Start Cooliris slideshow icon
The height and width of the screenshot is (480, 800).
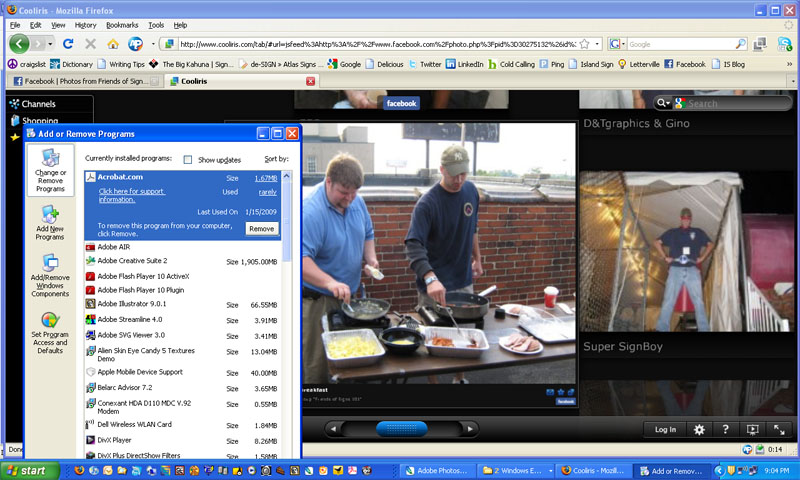point(753,430)
